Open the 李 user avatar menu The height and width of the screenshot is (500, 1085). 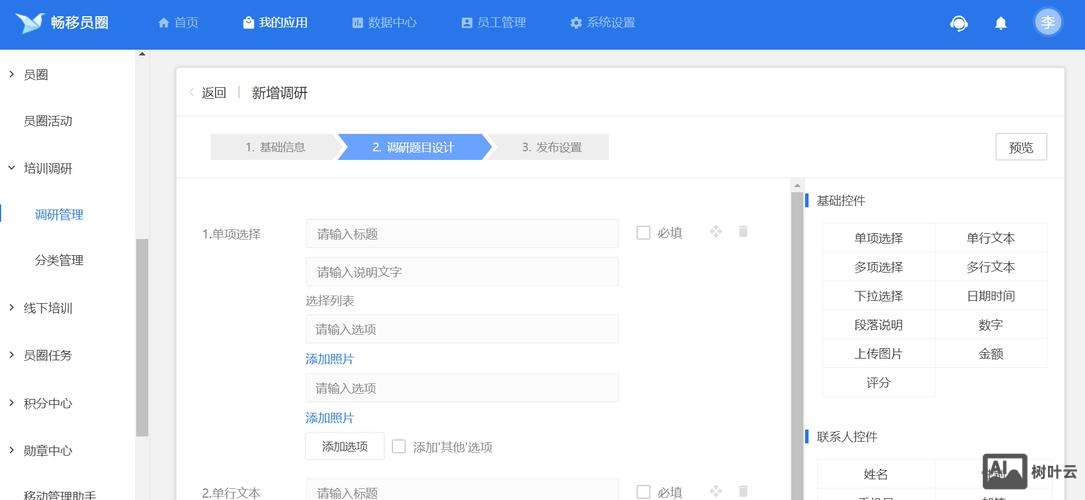click(1048, 23)
